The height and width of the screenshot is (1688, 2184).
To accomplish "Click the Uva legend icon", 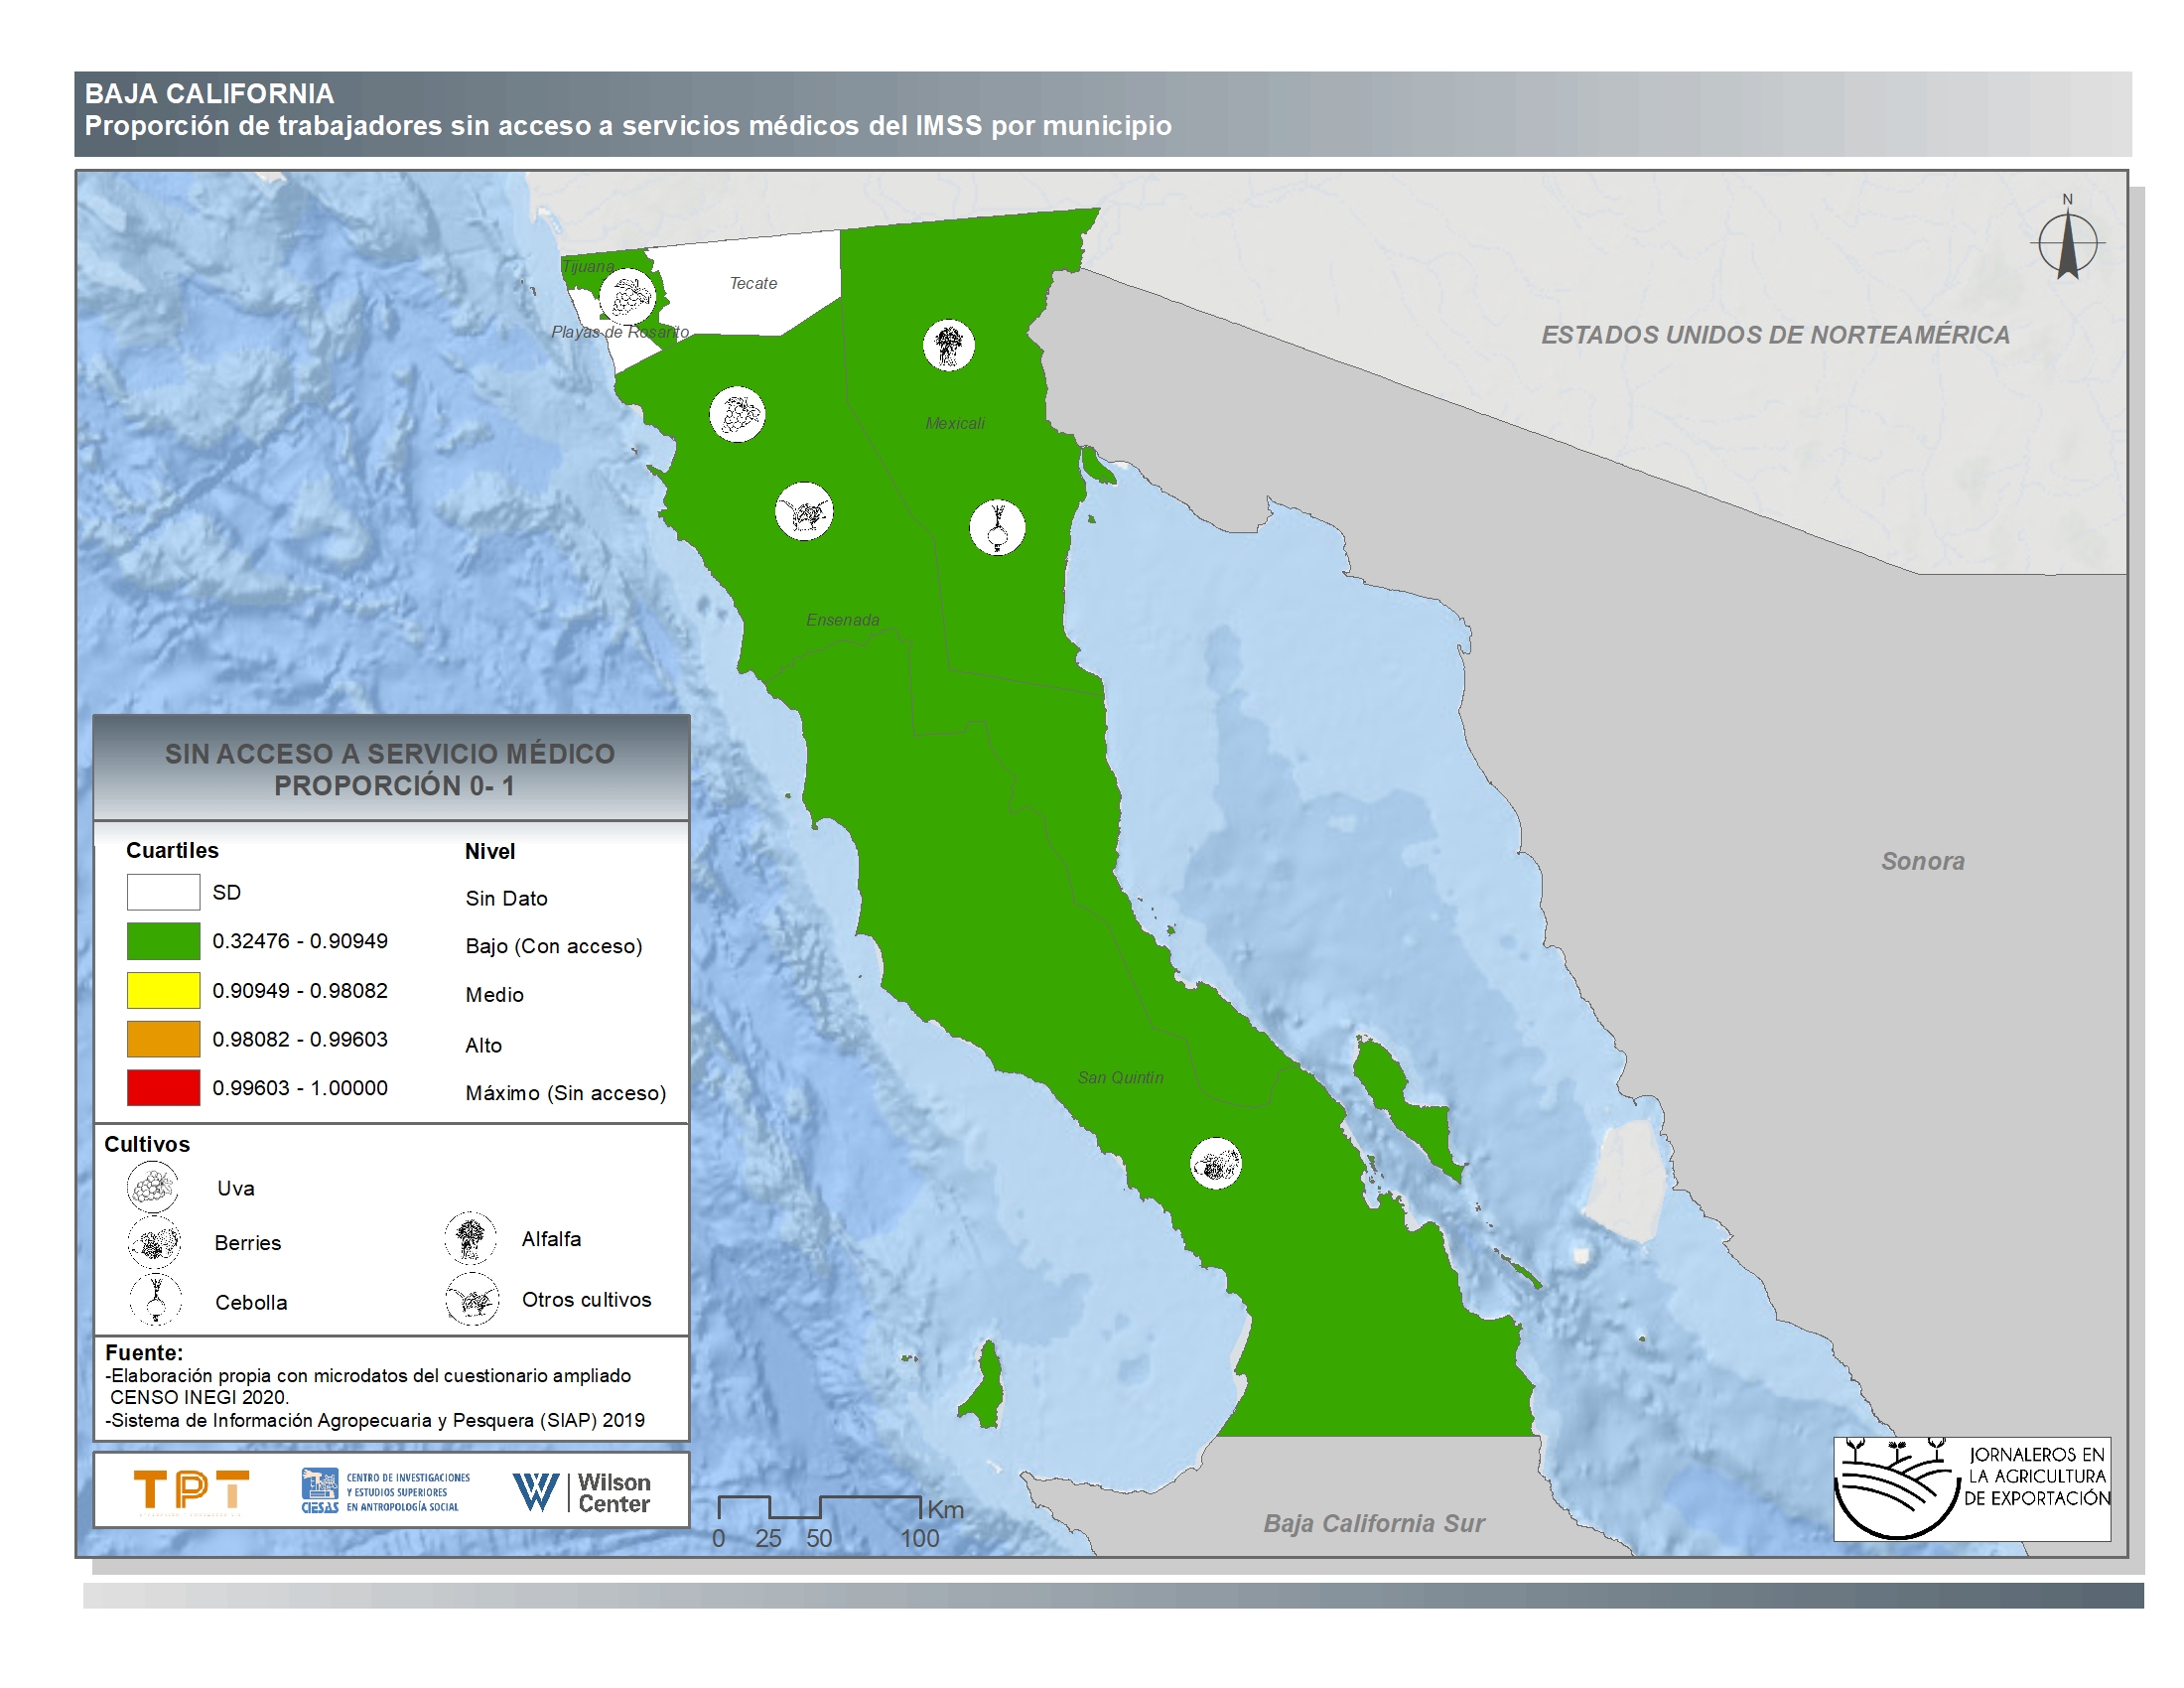I will (x=153, y=1187).
